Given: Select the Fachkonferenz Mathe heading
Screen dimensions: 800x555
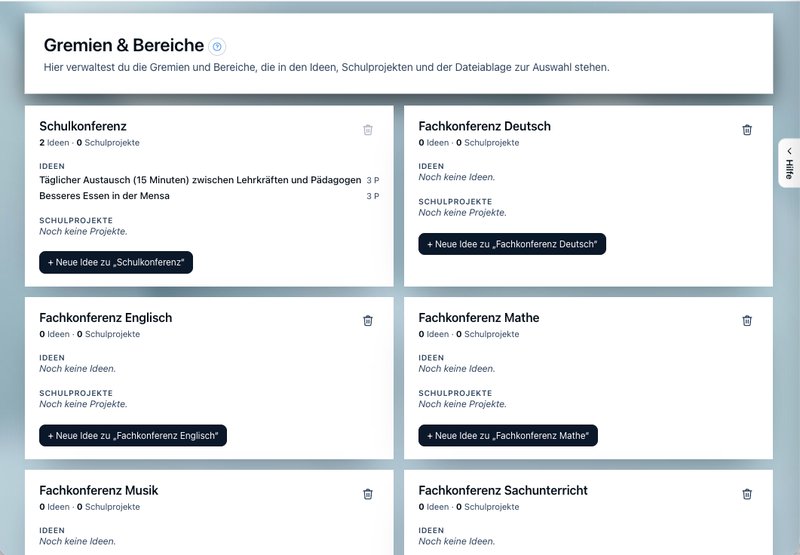Looking at the screenshot, I should point(479,317).
